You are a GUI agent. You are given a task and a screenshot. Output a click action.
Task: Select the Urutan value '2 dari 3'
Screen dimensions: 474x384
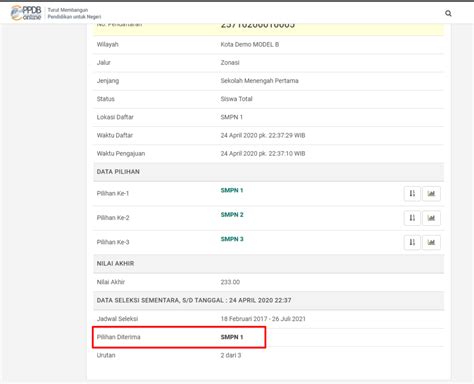(x=231, y=355)
